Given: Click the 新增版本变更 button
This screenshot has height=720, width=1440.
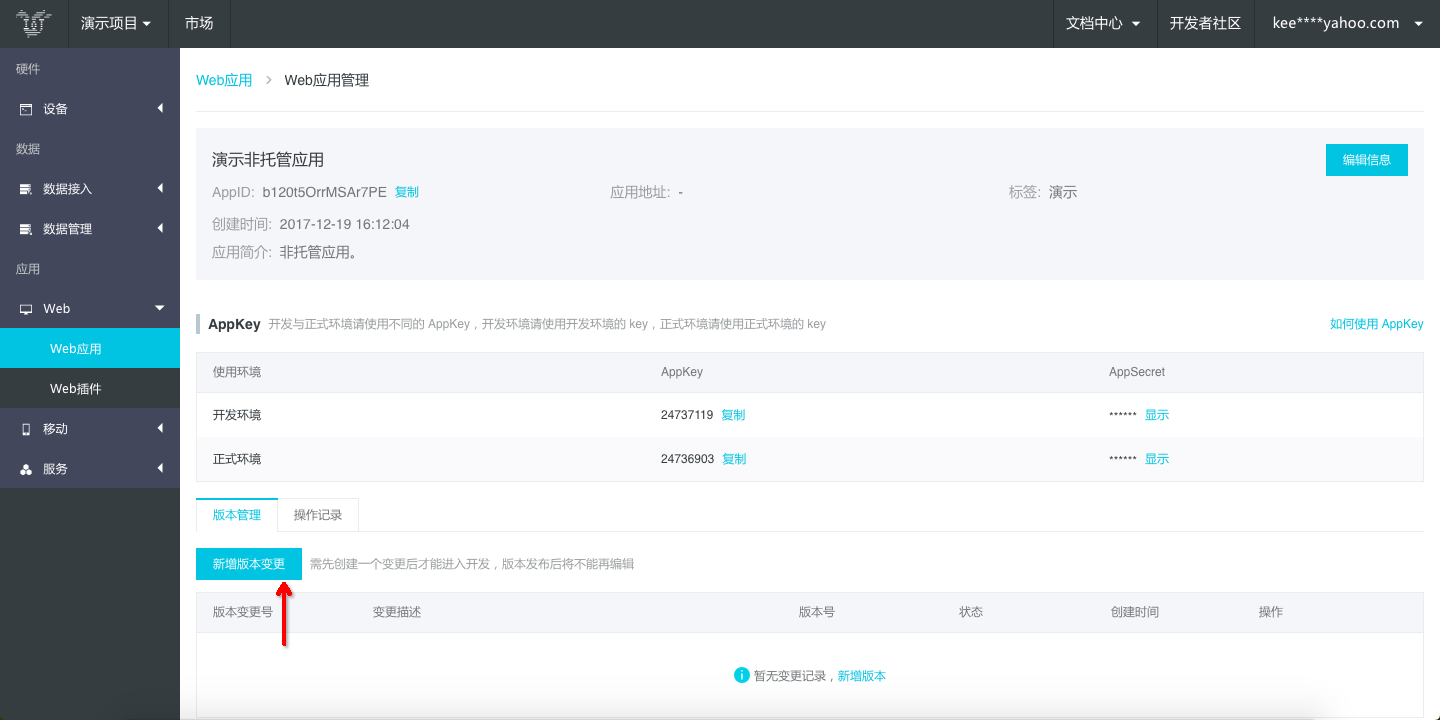Looking at the screenshot, I should (x=249, y=564).
